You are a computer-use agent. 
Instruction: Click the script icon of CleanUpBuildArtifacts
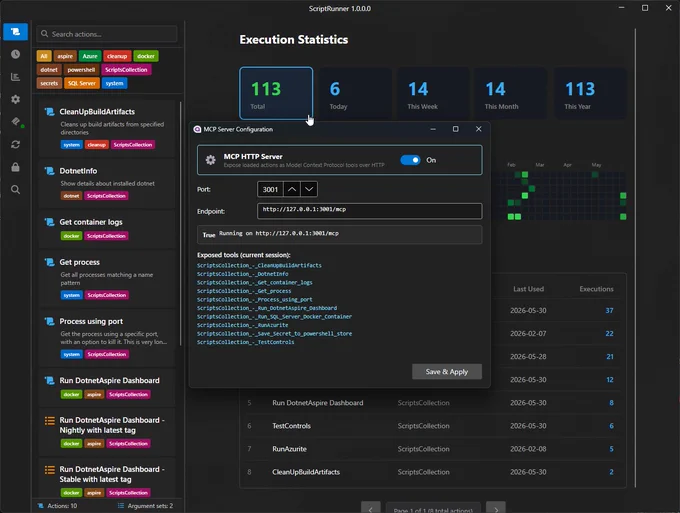tap(49, 112)
